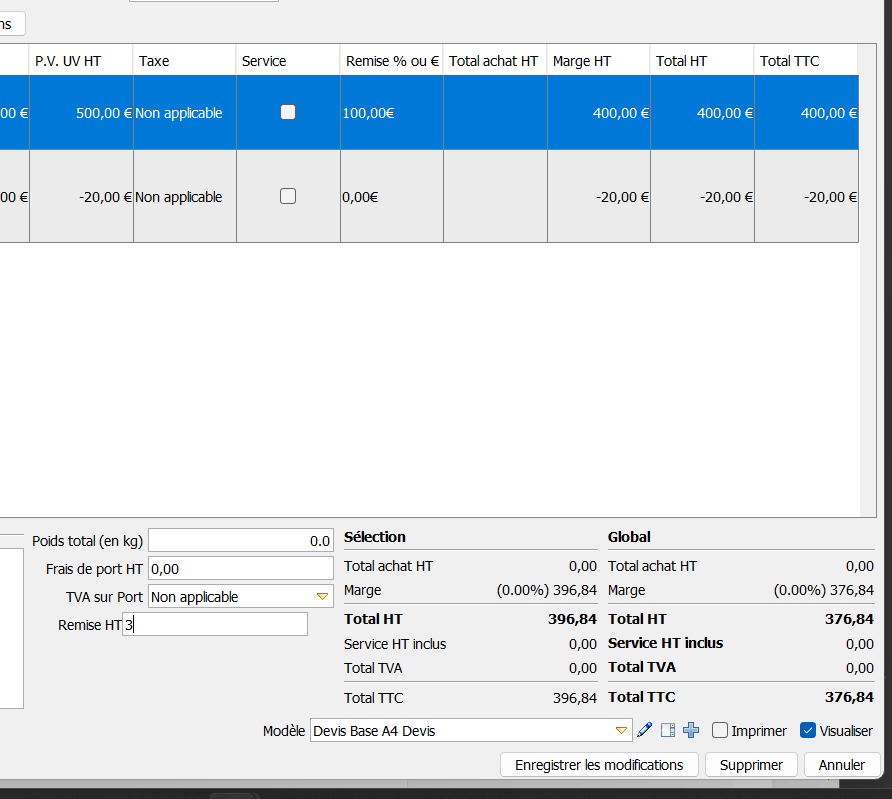892x799 pixels.
Task: Add a new model with plus icon
Action: (x=691, y=730)
